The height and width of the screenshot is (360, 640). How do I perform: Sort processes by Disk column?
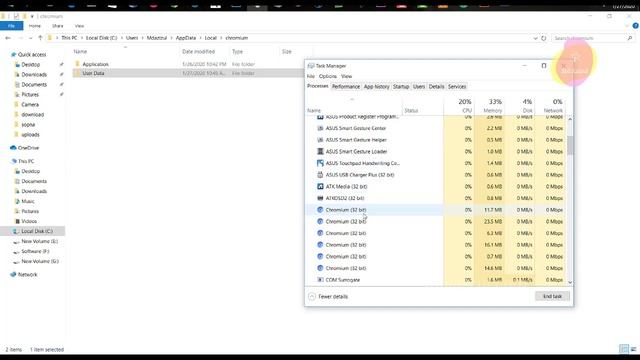point(519,106)
